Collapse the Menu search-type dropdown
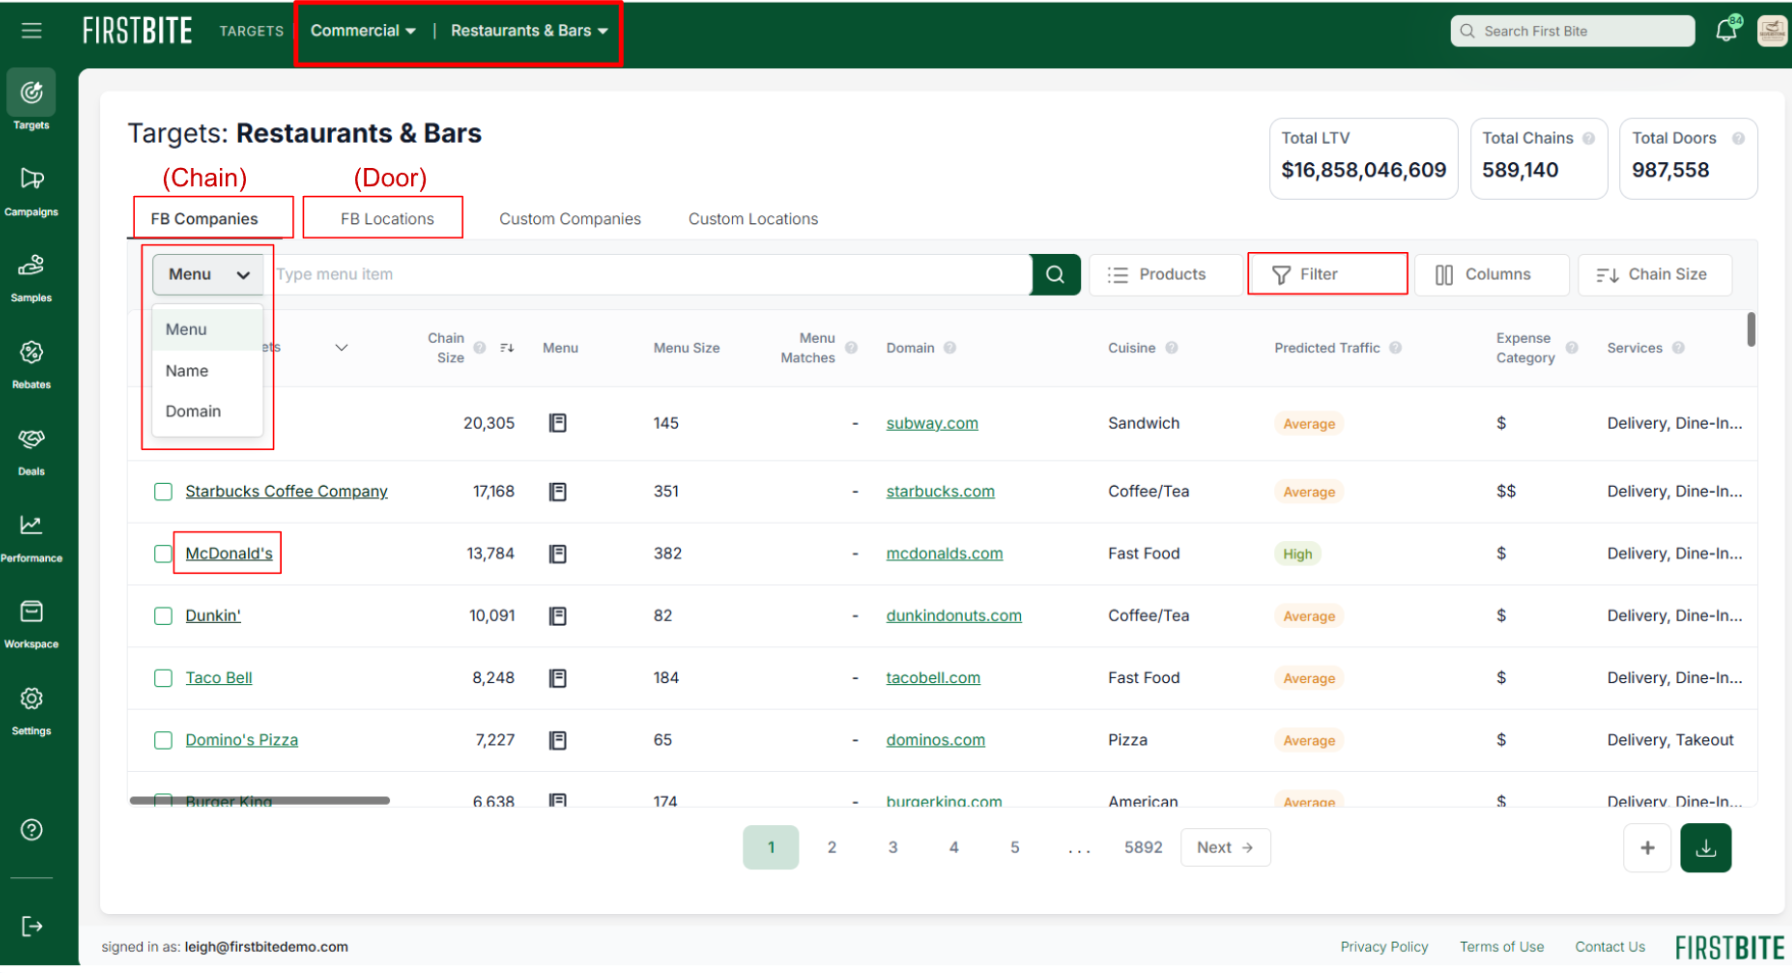Screen dimensions: 1792x973 (x=208, y=274)
